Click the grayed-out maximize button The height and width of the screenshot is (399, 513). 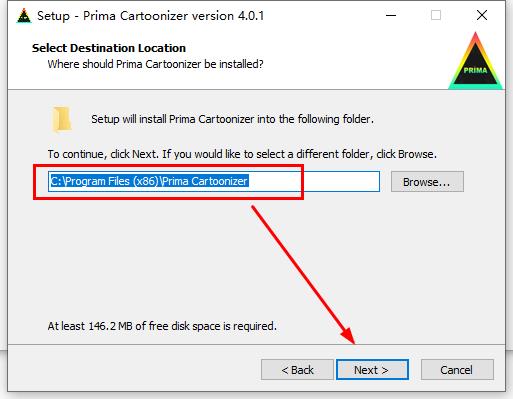click(x=436, y=15)
